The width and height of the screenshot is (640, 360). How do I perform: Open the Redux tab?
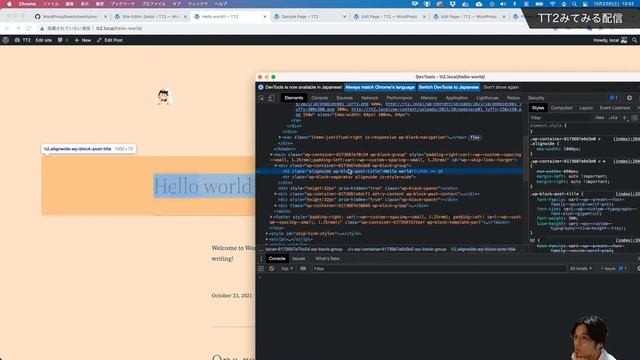point(513,98)
